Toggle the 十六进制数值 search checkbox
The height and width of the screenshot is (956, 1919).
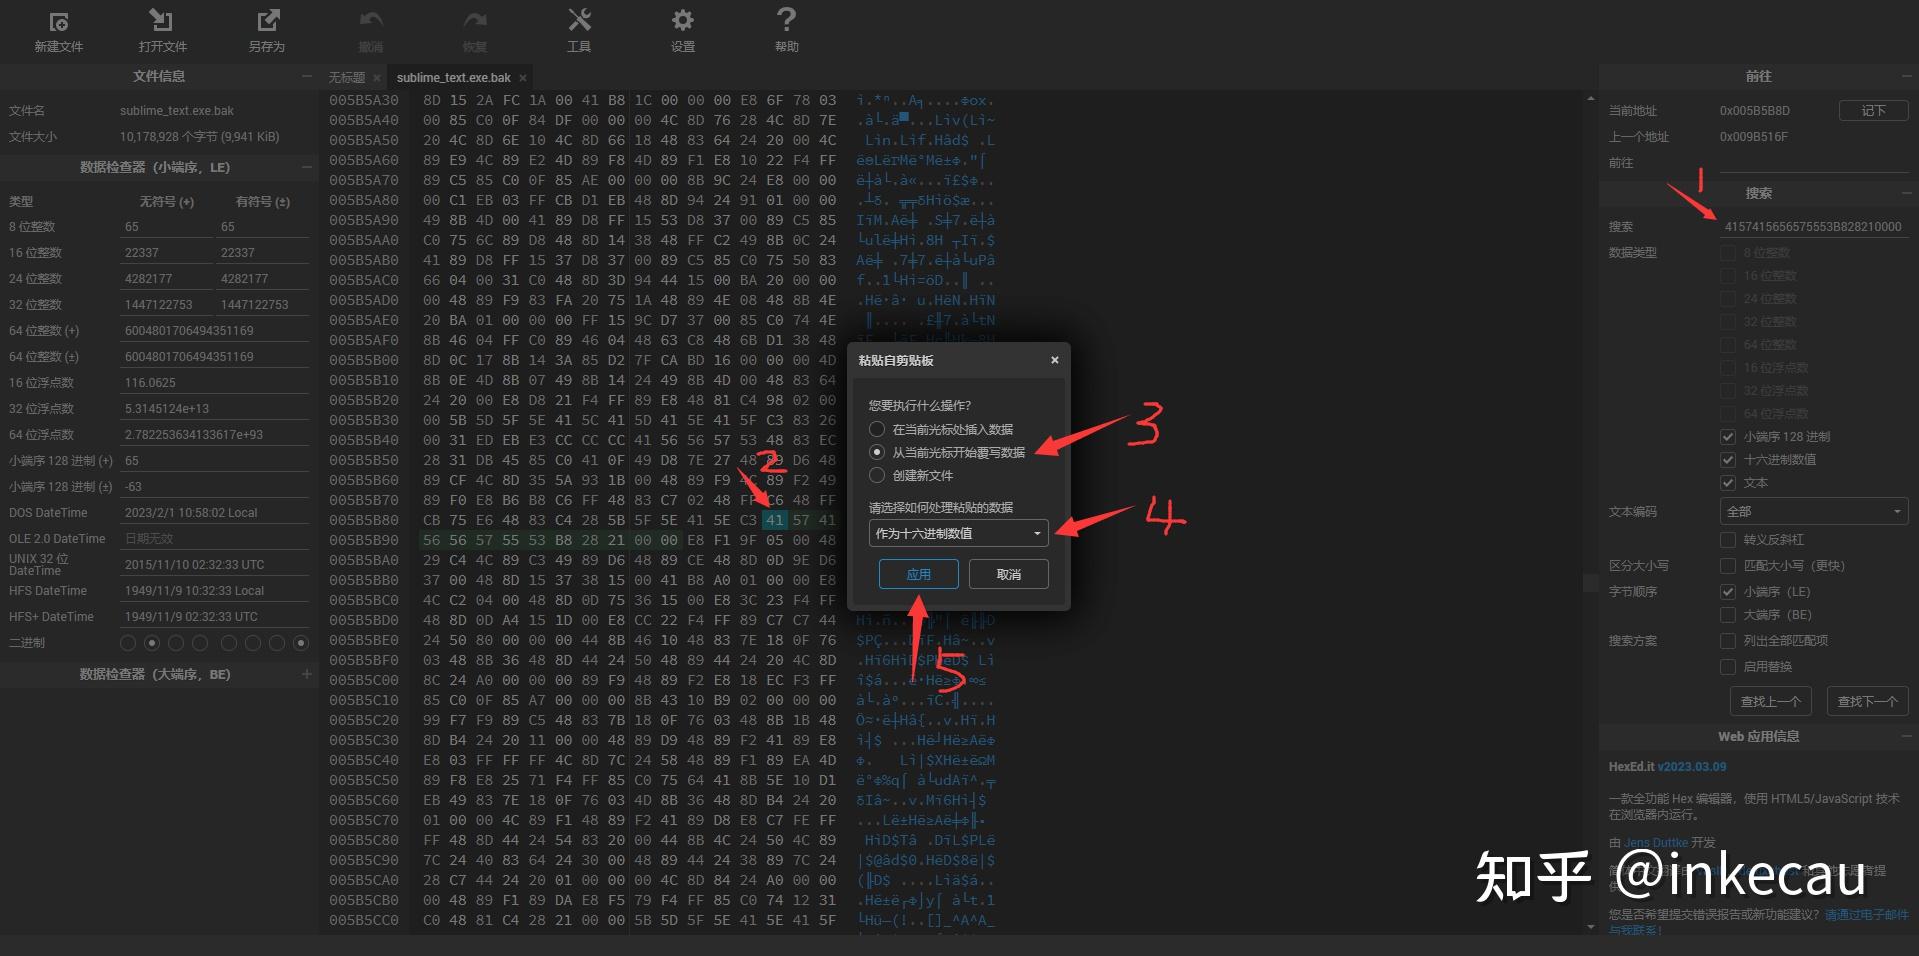pyautogui.click(x=1727, y=460)
